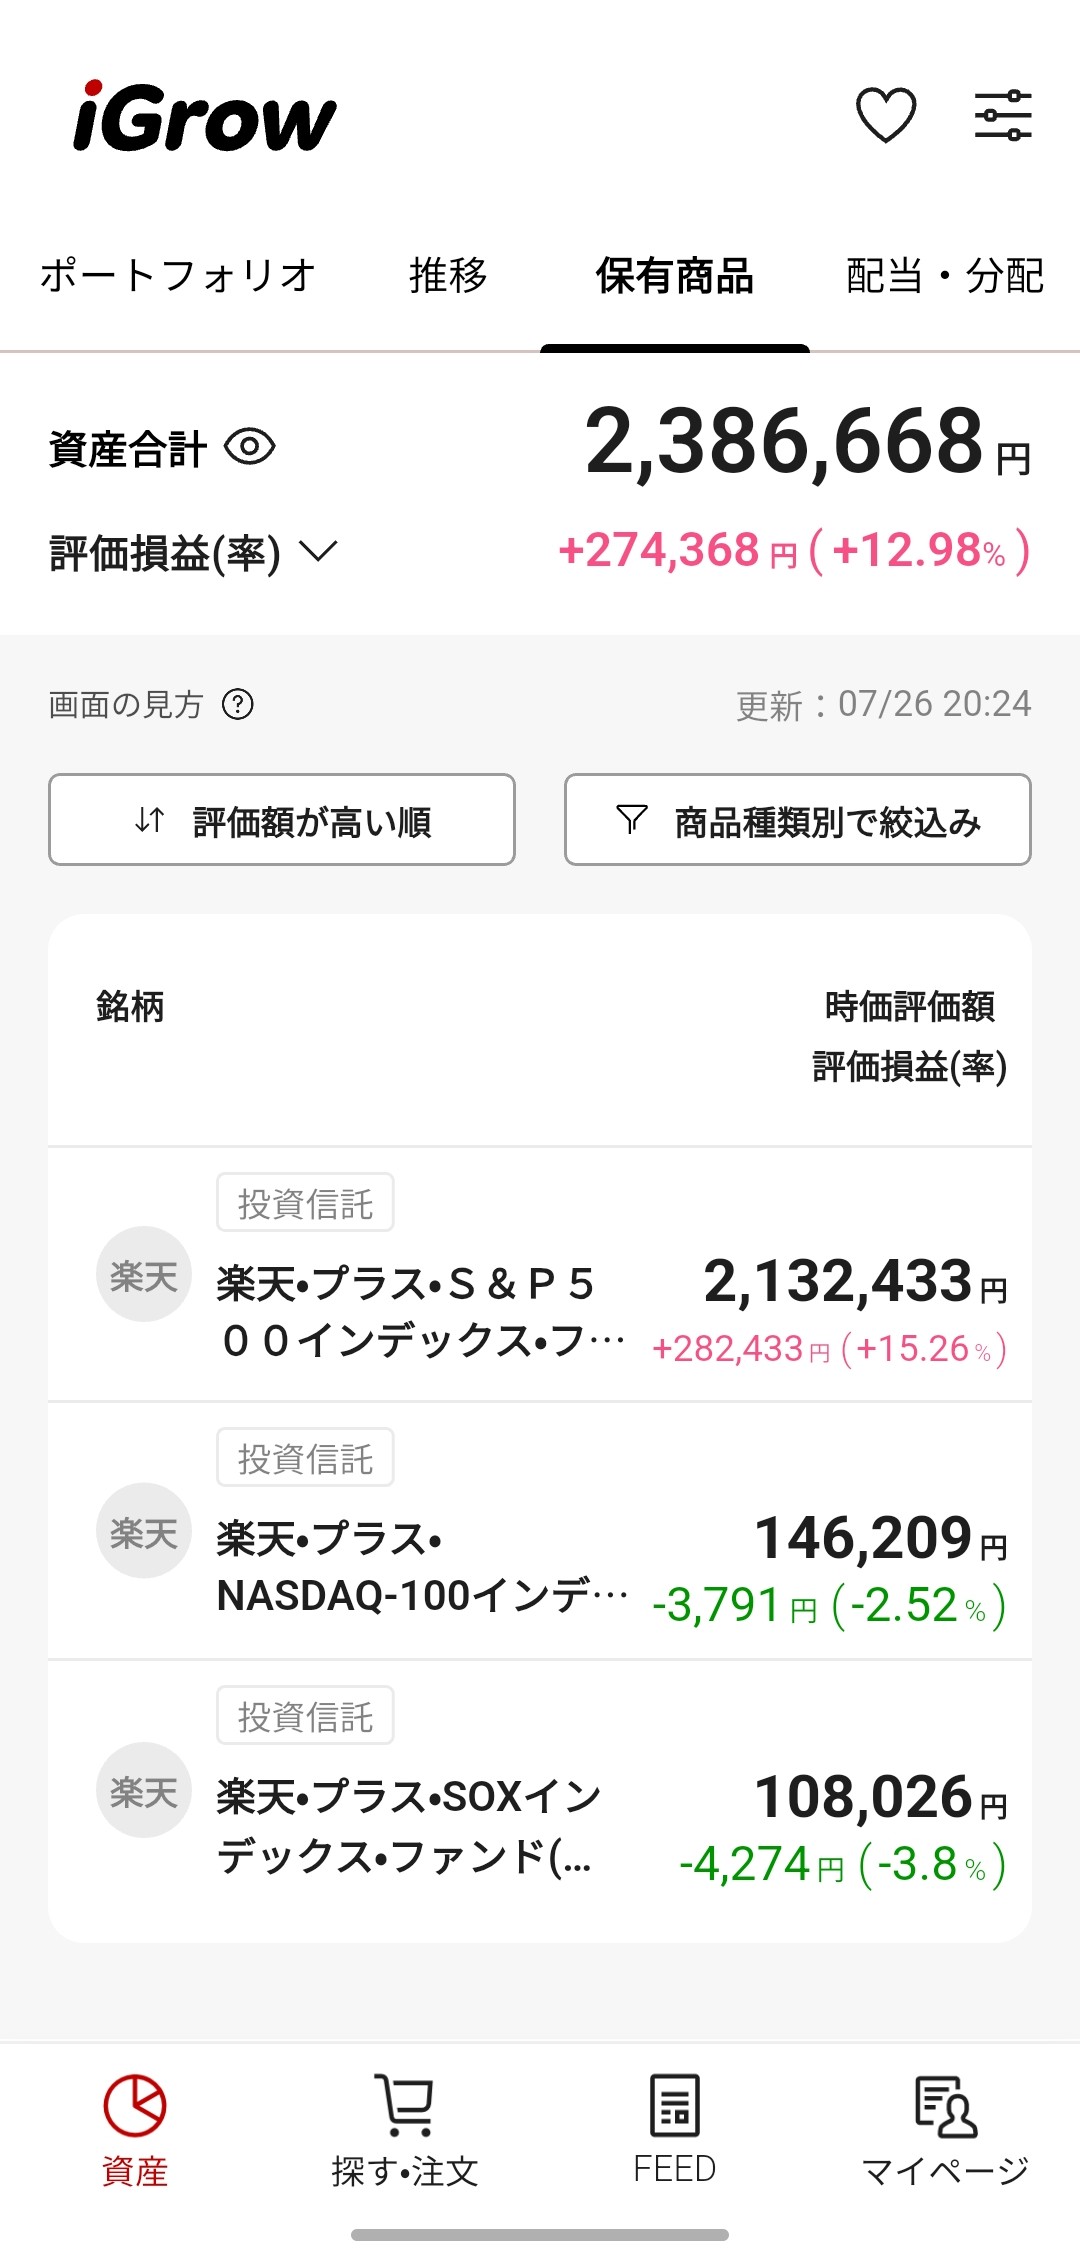1080x2256 pixels.
Task: Select the 保有商品 tab
Action: 675,276
